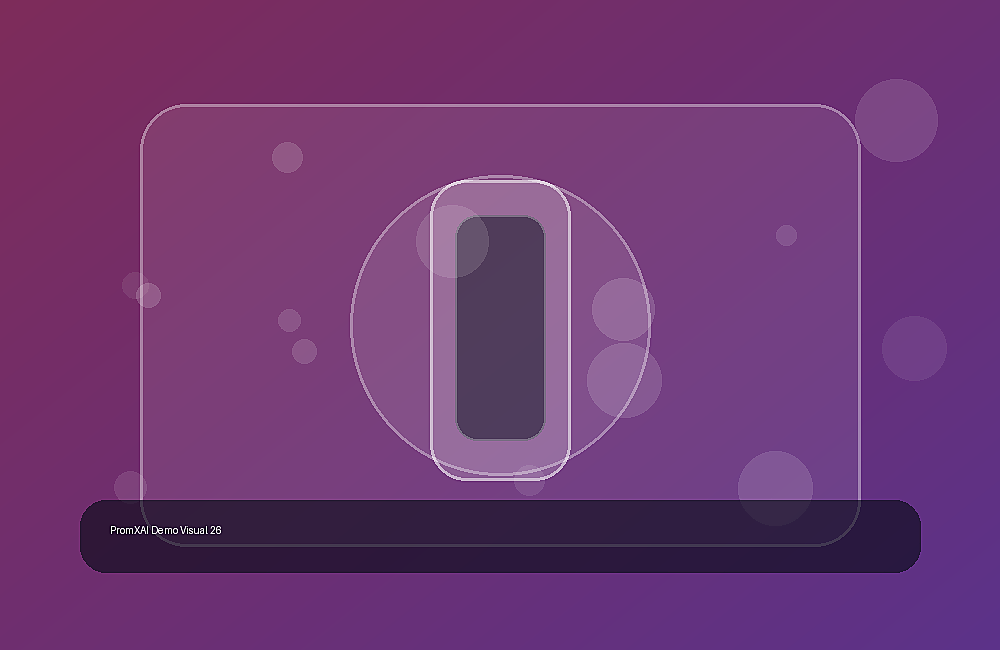Screen dimensions: 1000x650
Task: Select the largest bubble outside the panel's upper-right corner
Action: point(896,121)
